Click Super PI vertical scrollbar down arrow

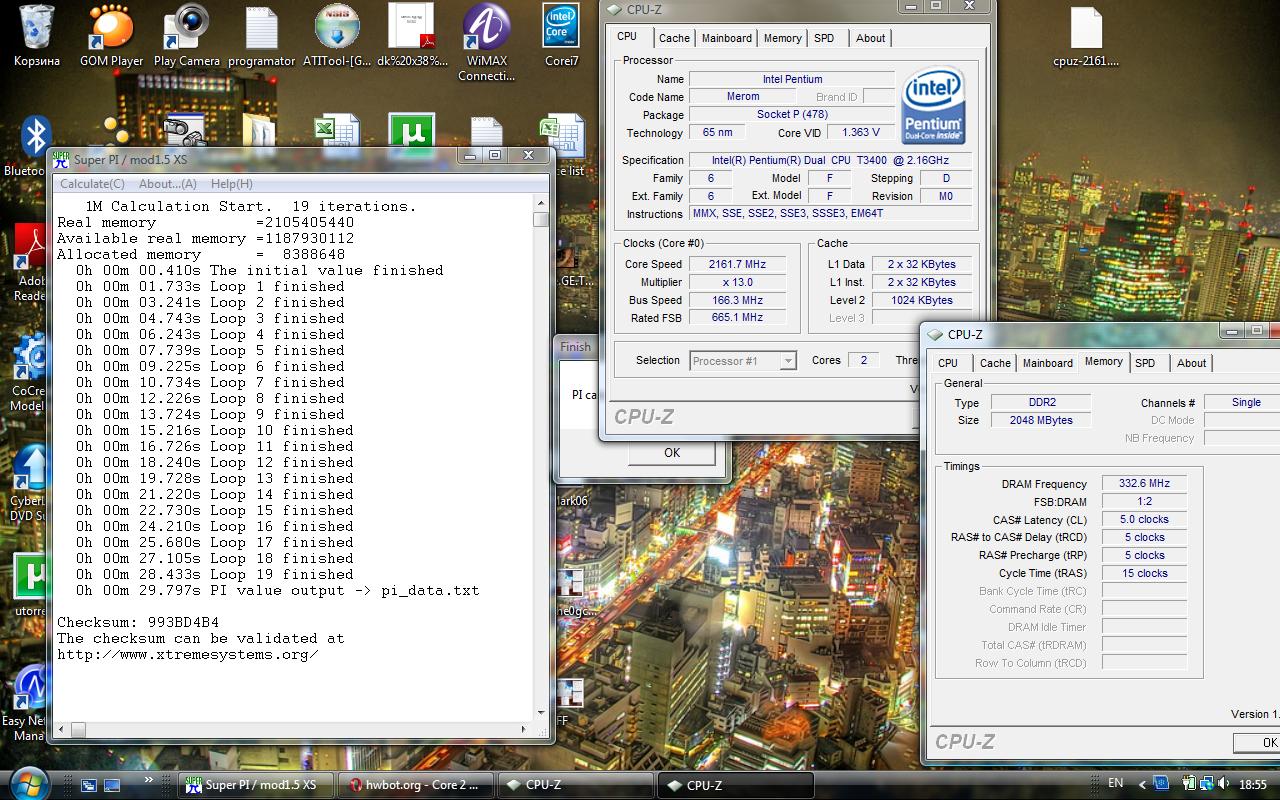[541, 713]
